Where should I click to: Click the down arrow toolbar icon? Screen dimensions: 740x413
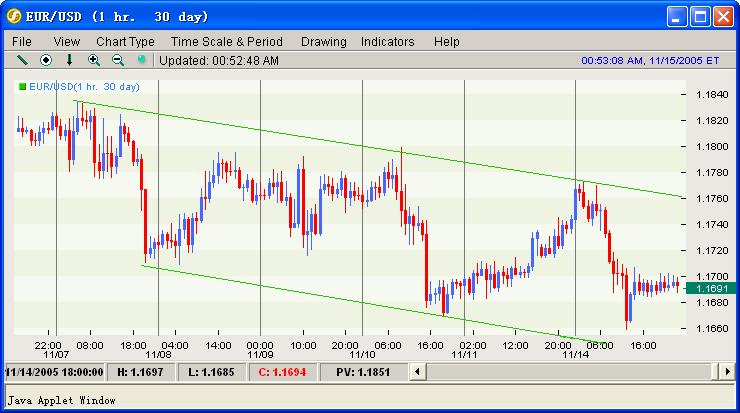tap(69, 60)
